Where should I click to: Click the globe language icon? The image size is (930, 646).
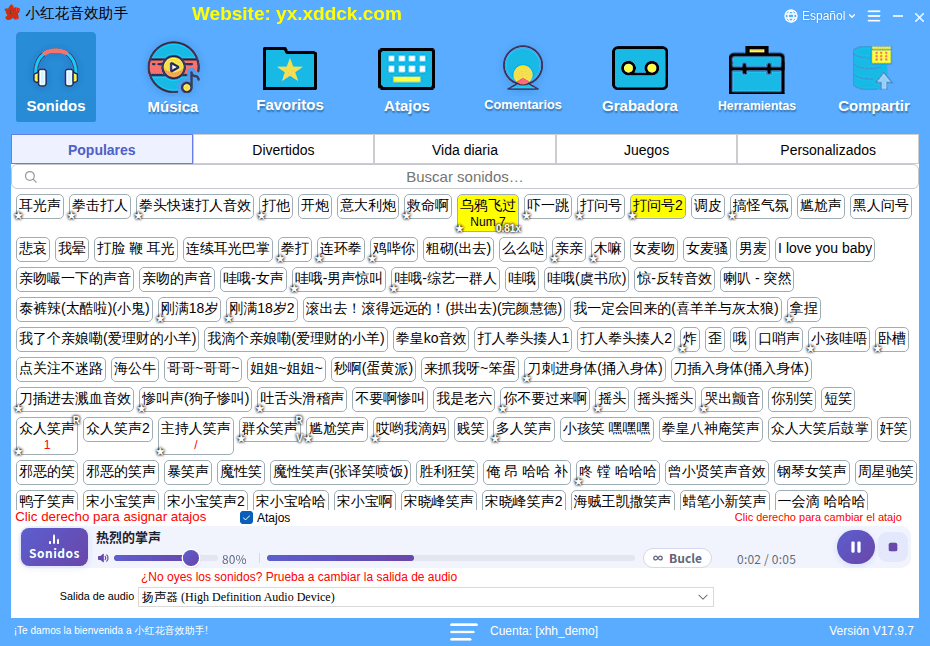point(791,16)
